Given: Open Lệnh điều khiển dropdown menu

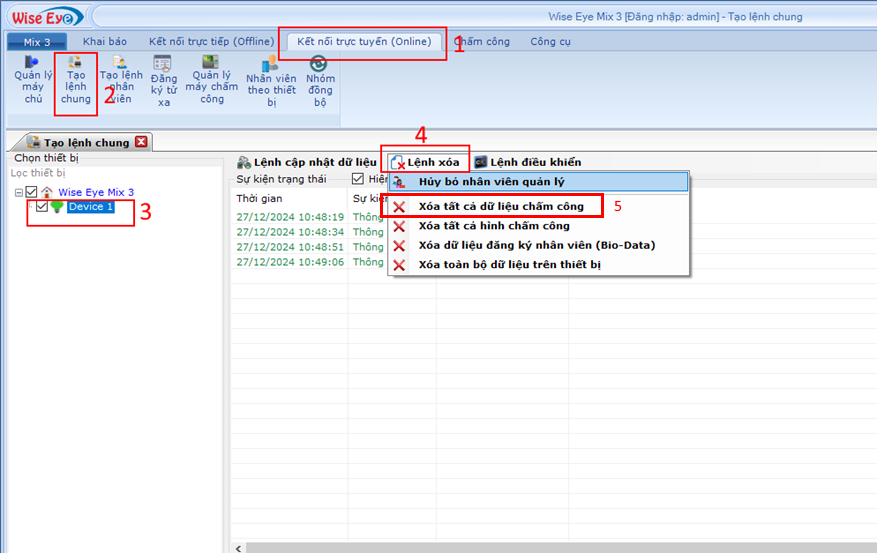Looking at the screenshot, I should tap(527, 162).
